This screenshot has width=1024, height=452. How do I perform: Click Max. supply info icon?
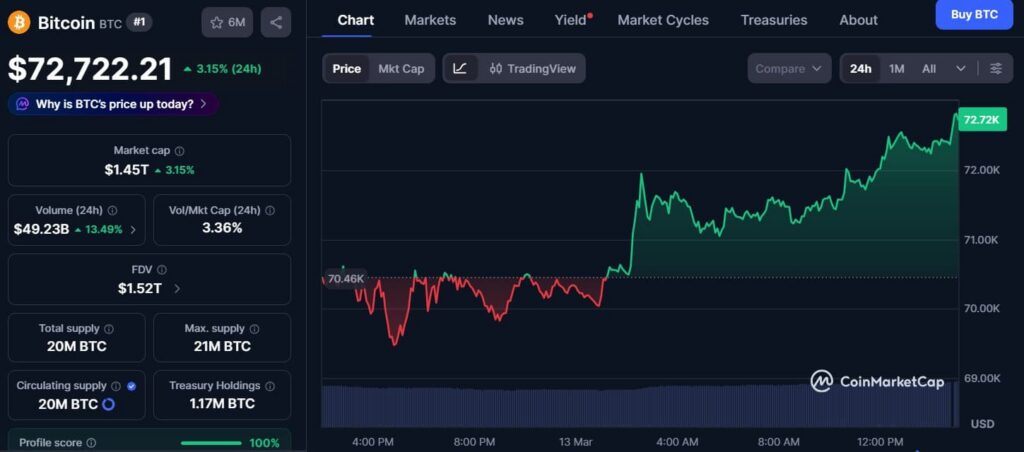(x=254, y=329)
